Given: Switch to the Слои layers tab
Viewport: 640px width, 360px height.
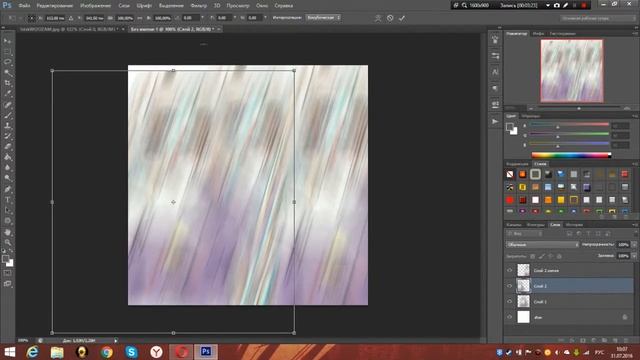Looking at the screenshot, I should tap(555, 224).
